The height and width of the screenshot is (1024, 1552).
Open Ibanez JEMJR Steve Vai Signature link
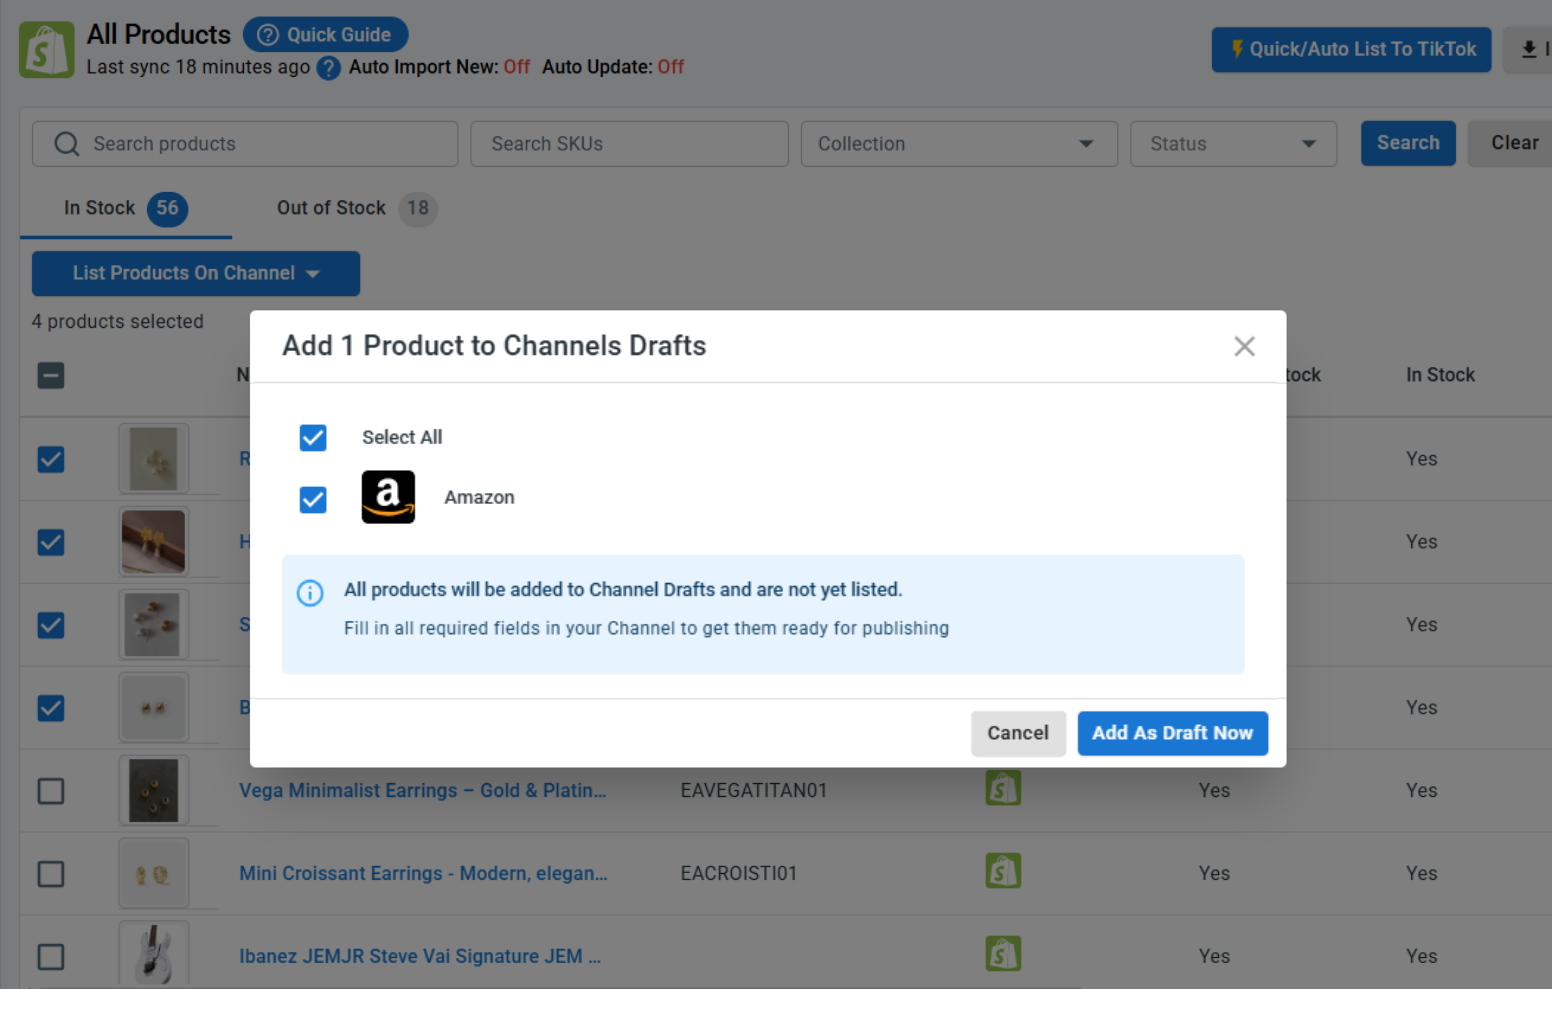pos(420,957)
